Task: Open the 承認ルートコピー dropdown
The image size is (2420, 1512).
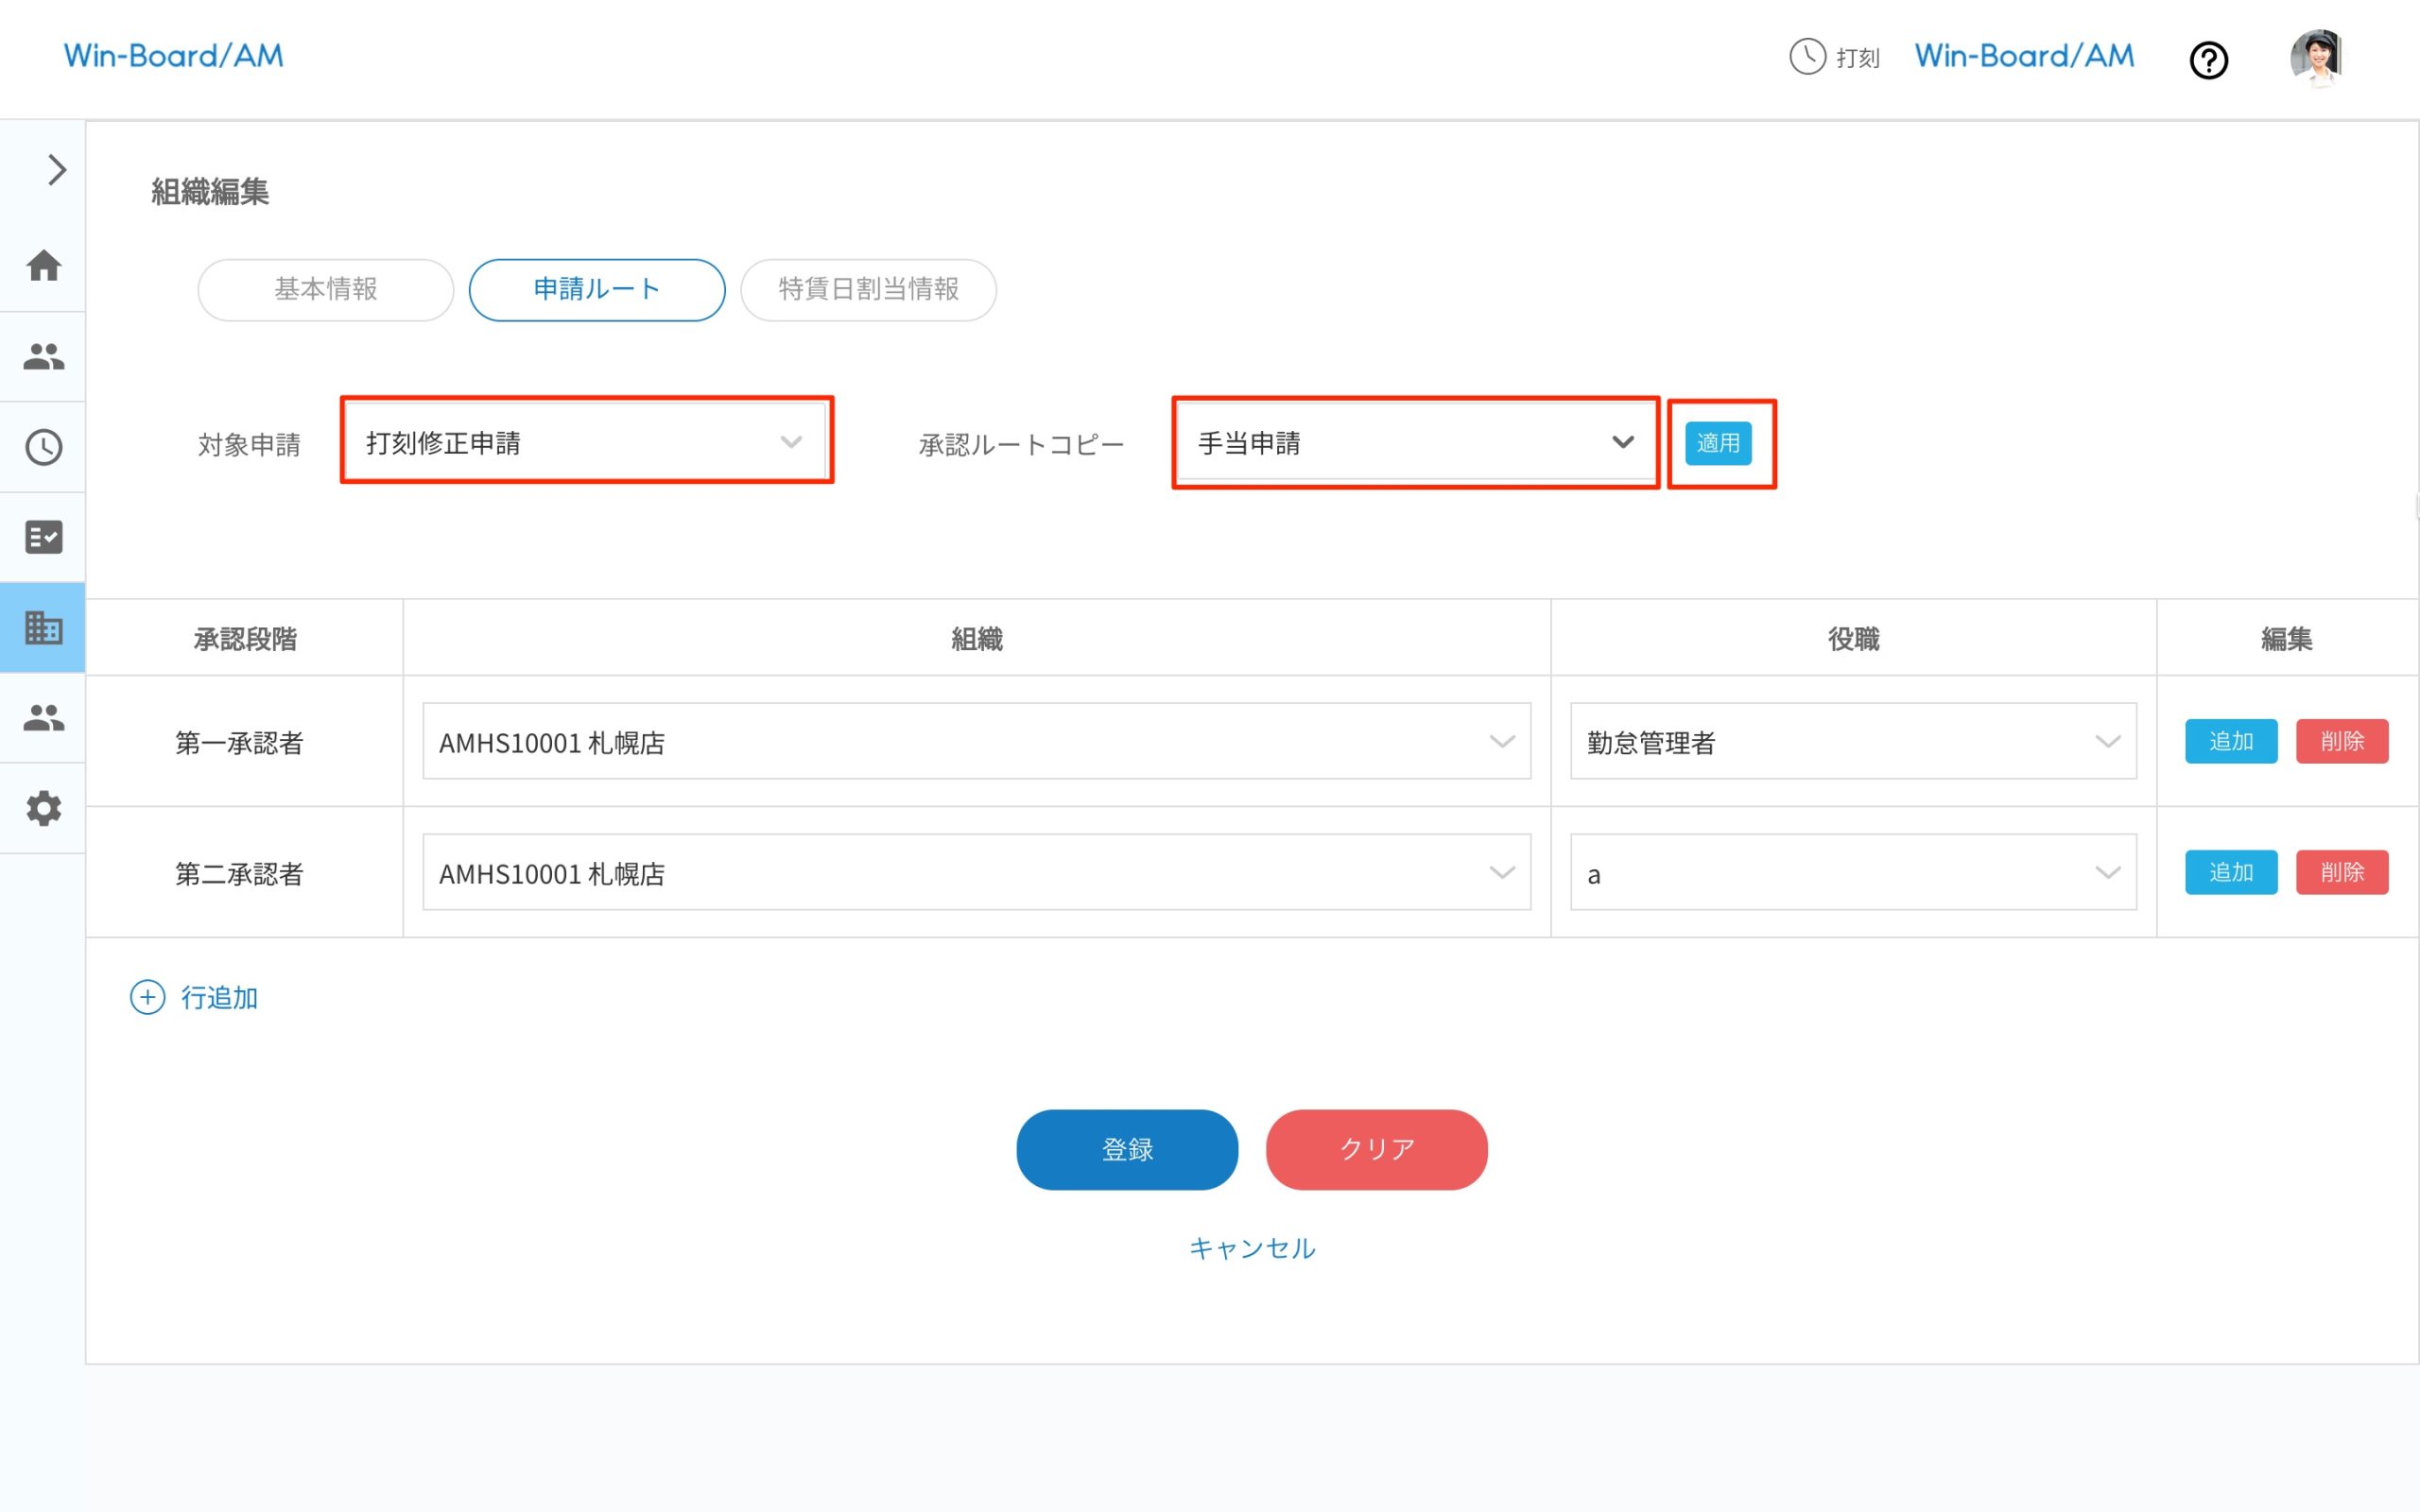Action: [1414, 442]
